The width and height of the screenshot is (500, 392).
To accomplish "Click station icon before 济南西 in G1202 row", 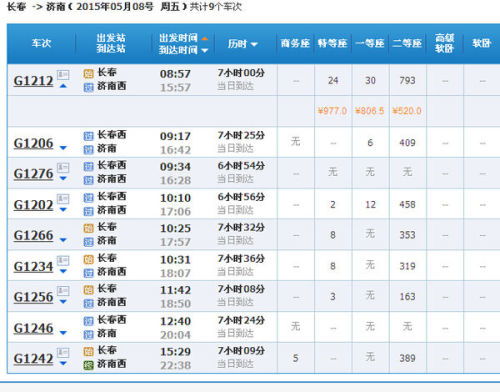I will [x=88, y=211].
